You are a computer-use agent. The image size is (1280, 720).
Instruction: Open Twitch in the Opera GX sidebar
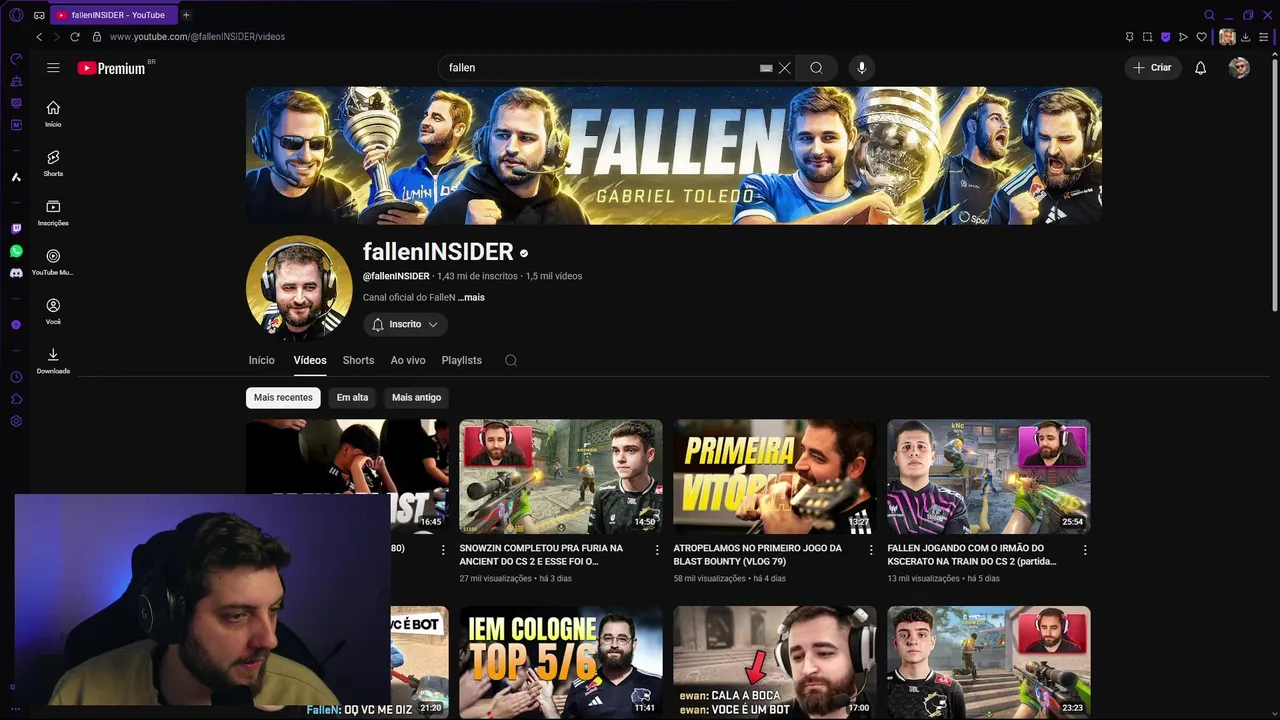pos(16,229)
